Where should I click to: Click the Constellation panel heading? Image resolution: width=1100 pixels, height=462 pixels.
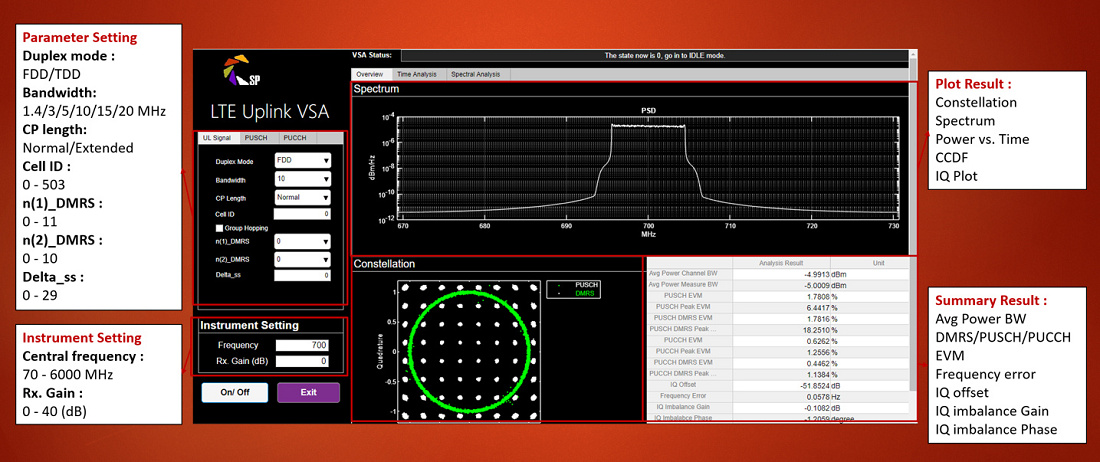(384, 264)
